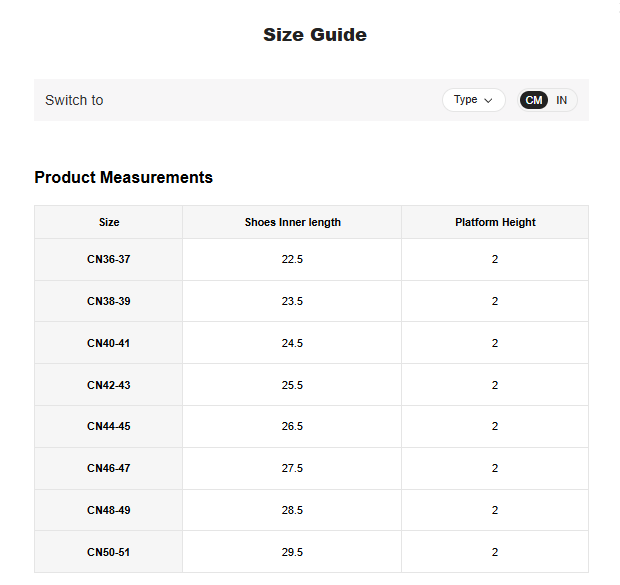
Task: Click the Switch to label
Action: tap(74, 100)
